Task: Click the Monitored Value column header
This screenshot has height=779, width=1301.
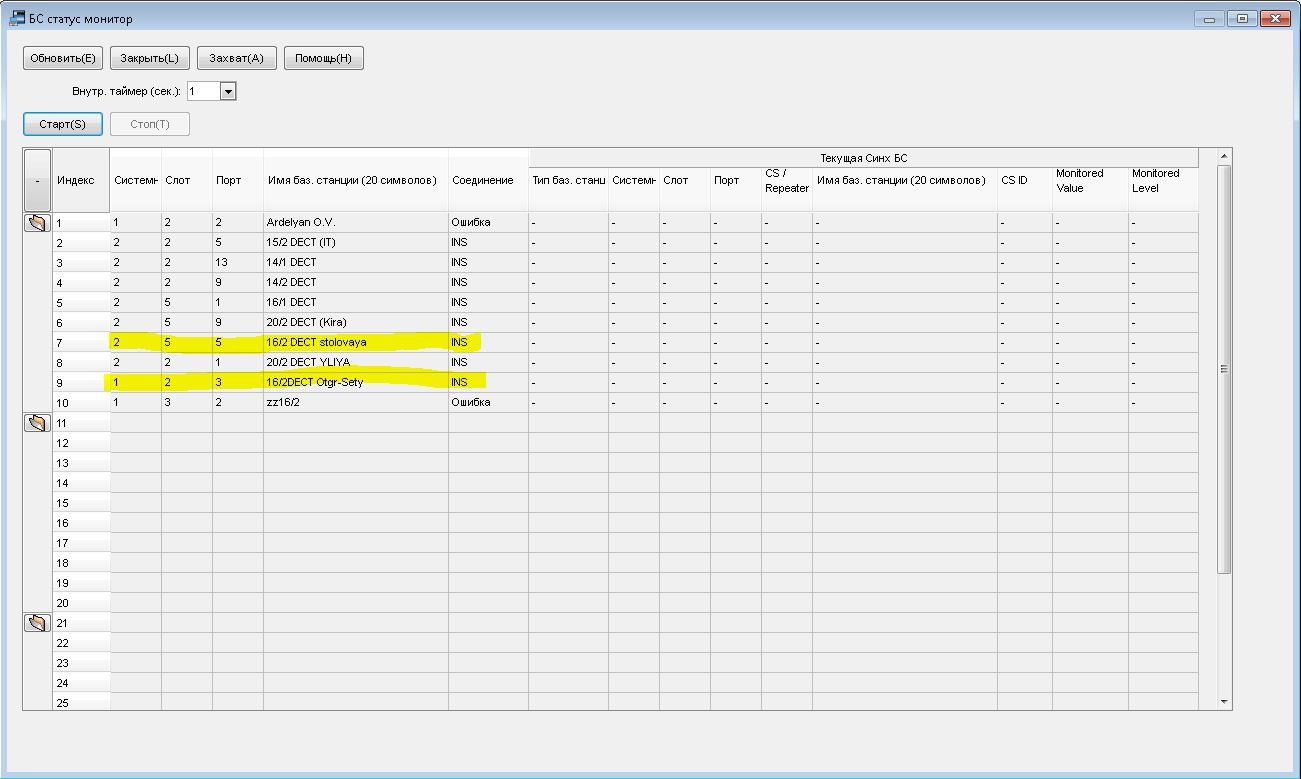Action: [1091, 180]
